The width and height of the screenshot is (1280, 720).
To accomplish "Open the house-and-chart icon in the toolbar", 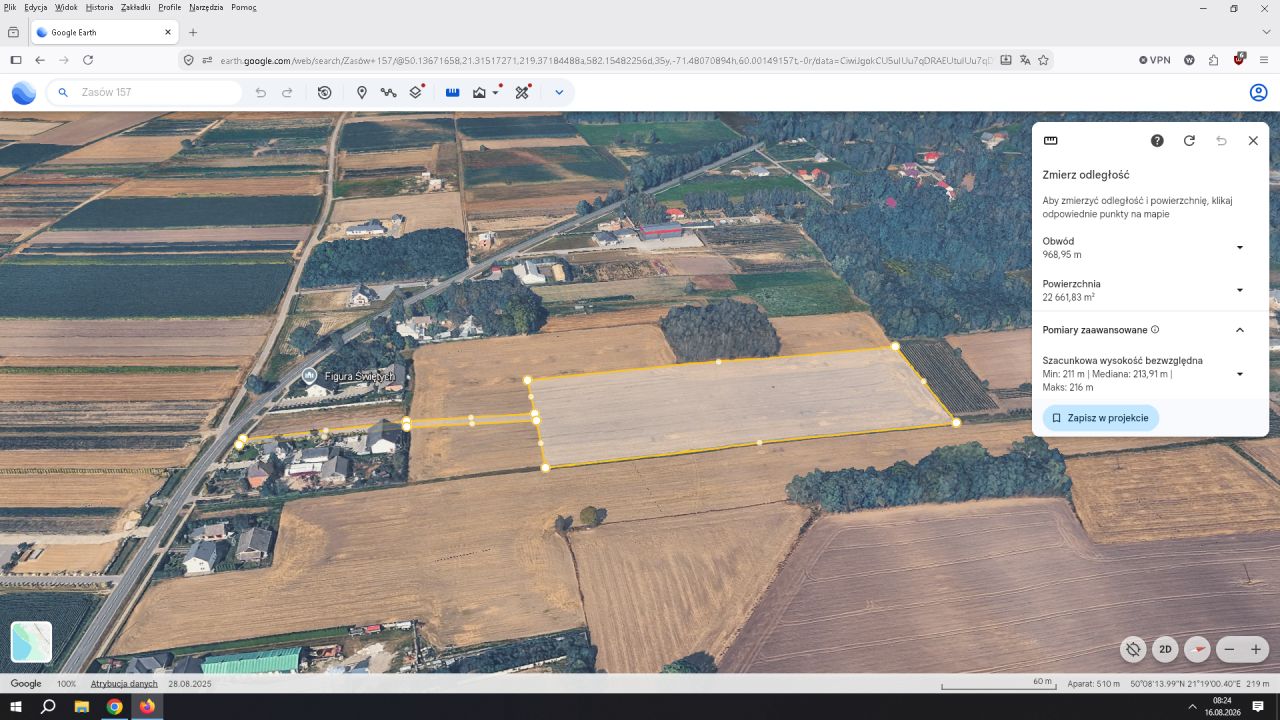I will [x=479, y=93].
